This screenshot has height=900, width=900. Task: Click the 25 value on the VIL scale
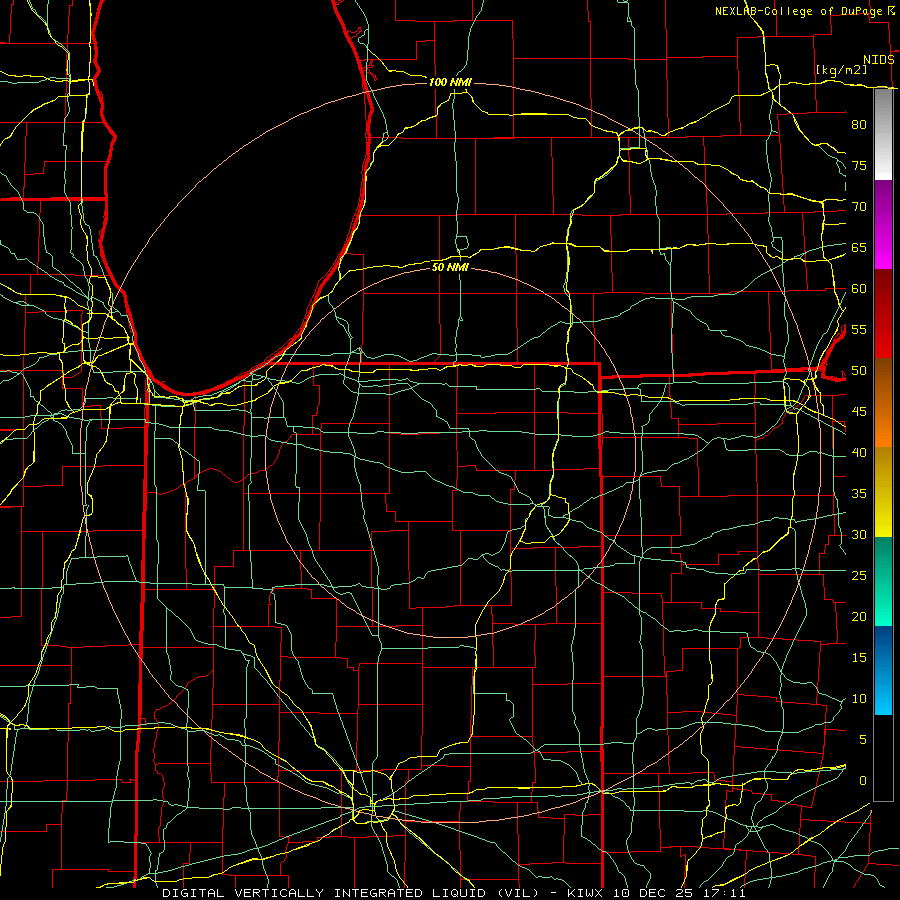[x=859, y=575]
